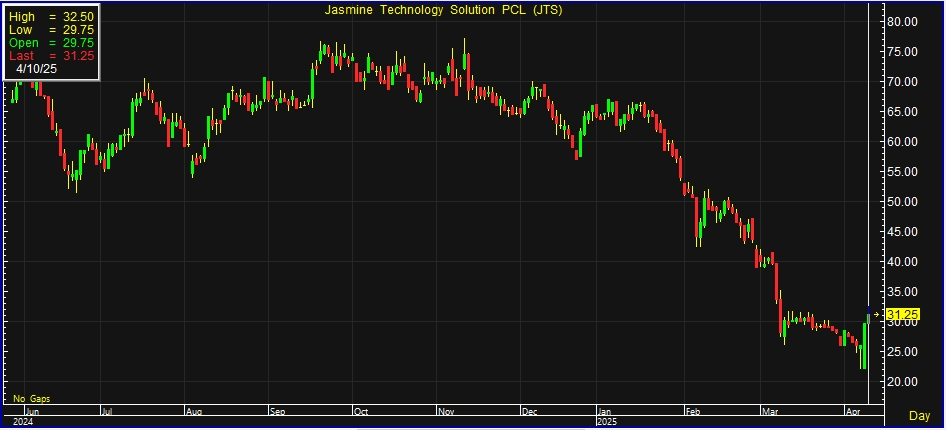Click the 50.00 level on the price axis

(x=903, y=202)
